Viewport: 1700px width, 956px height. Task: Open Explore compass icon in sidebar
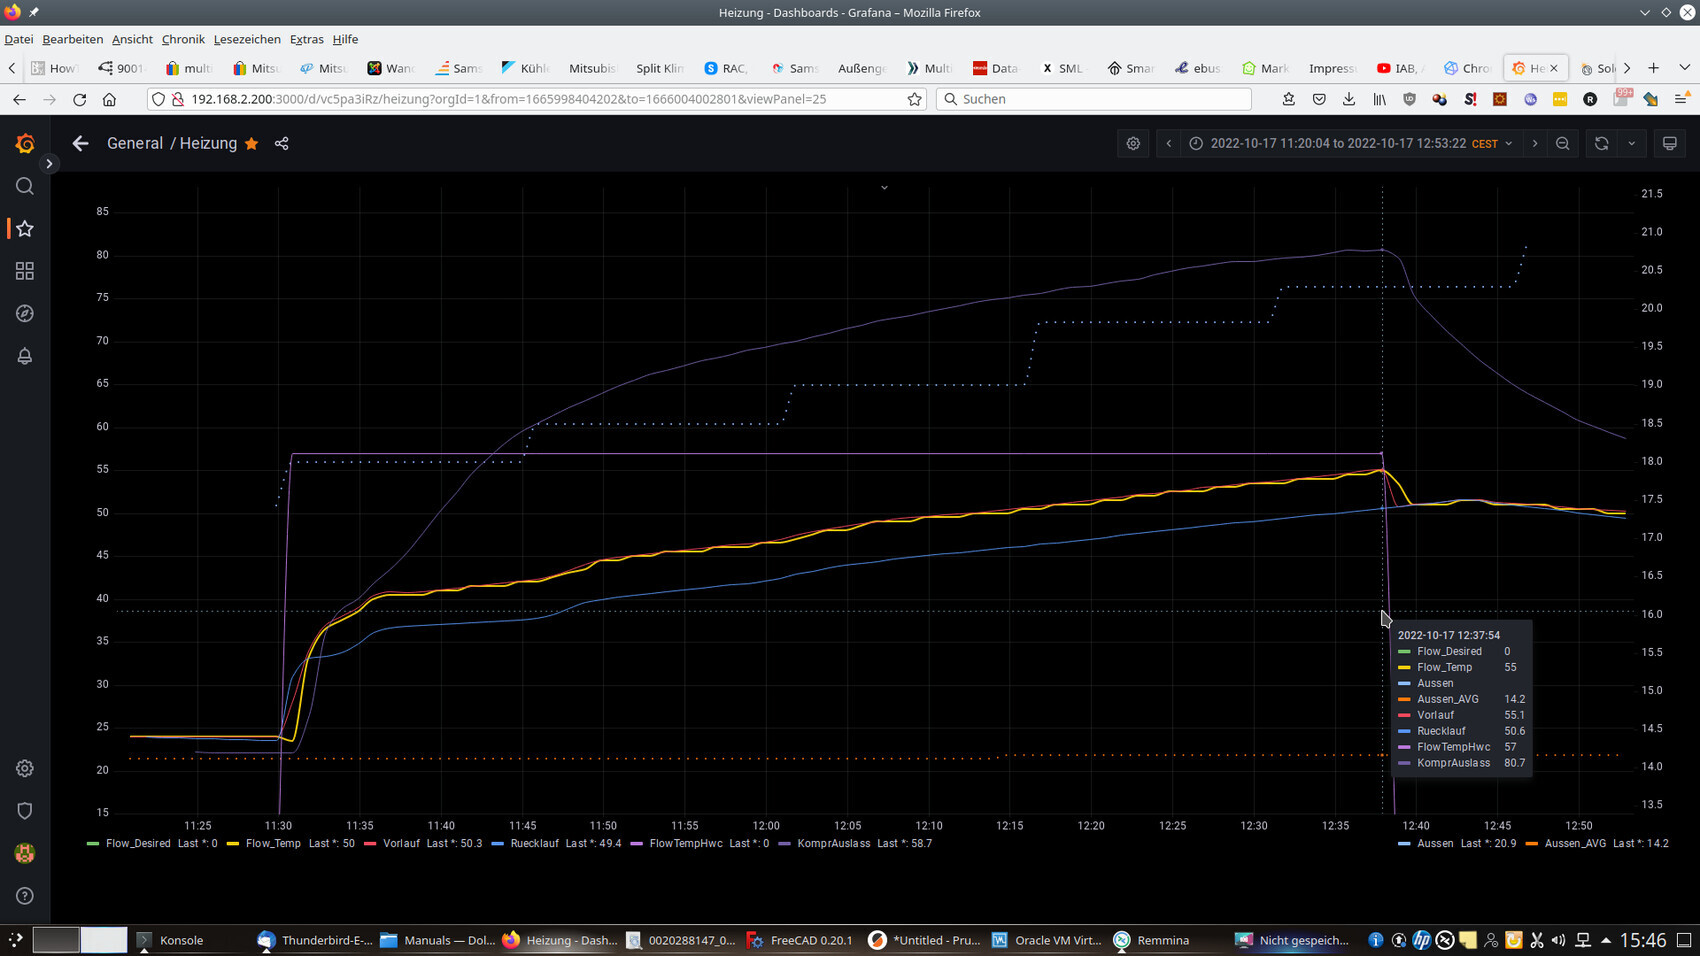(25, 314)
